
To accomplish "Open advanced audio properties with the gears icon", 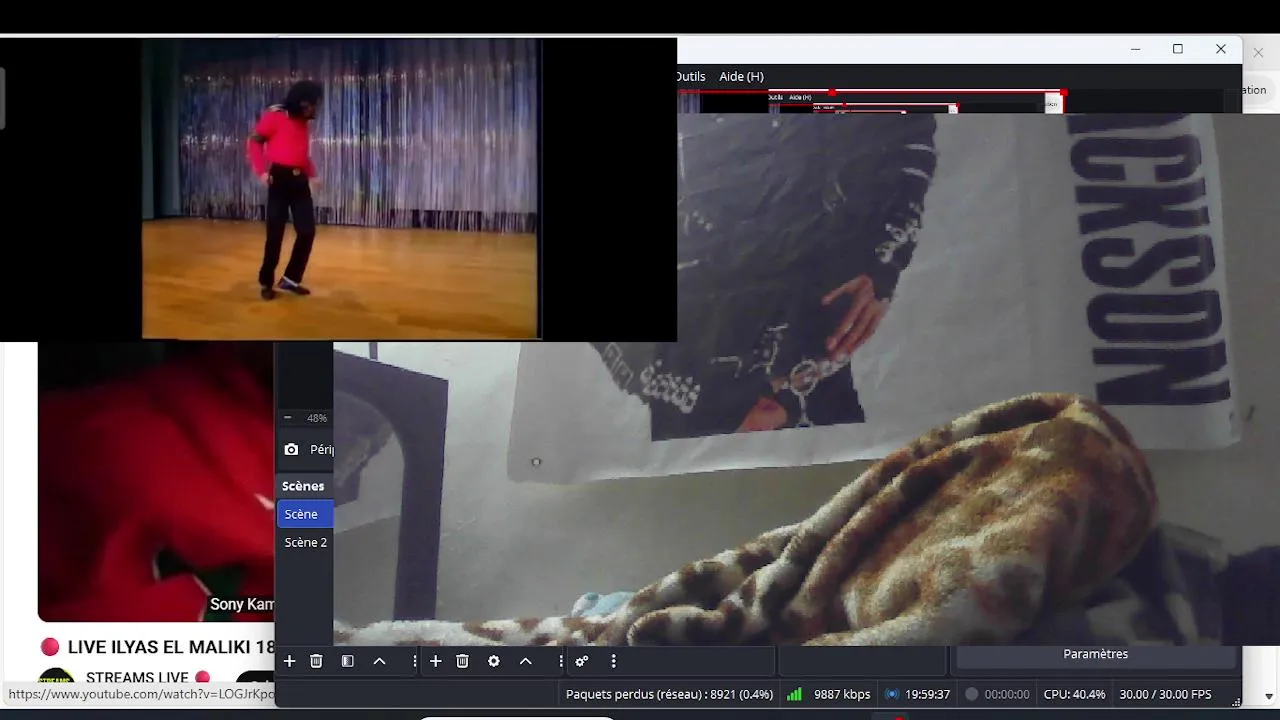I will pos(582,661).
